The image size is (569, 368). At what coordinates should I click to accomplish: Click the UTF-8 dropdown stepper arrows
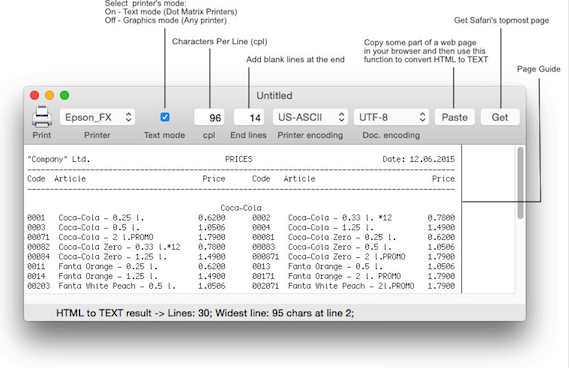point(422,117)
